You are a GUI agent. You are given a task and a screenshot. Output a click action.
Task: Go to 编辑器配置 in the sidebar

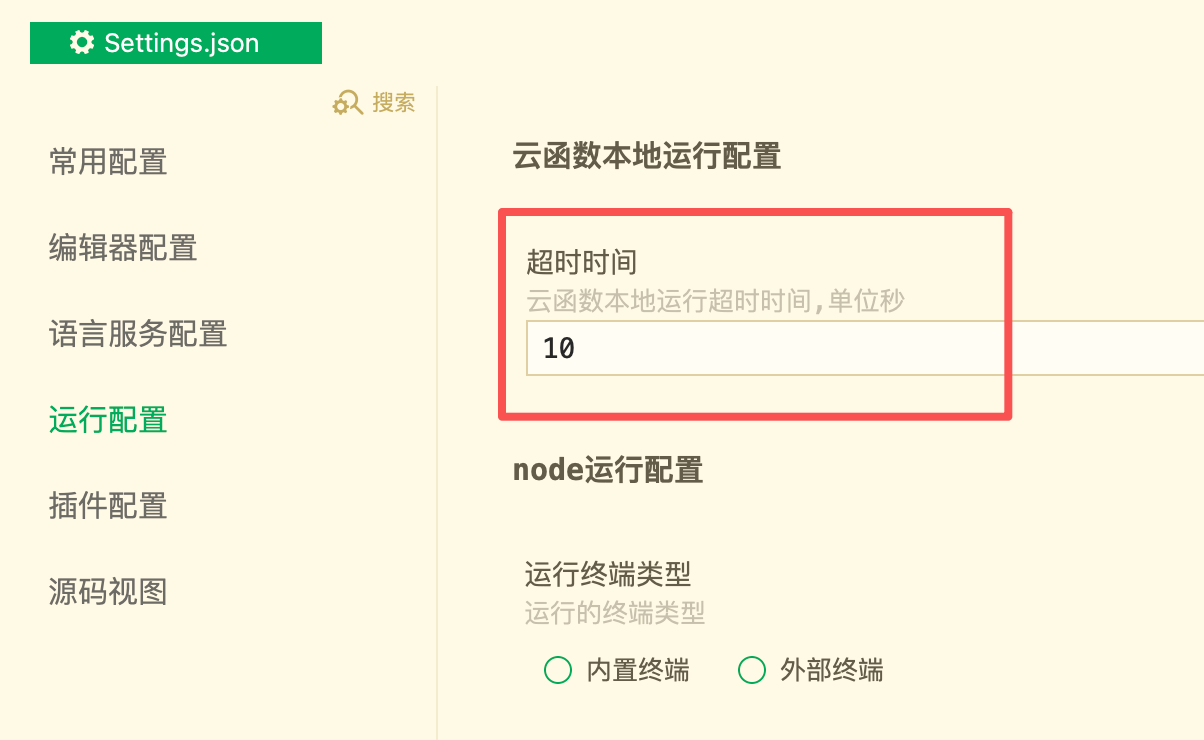(123, 248)
